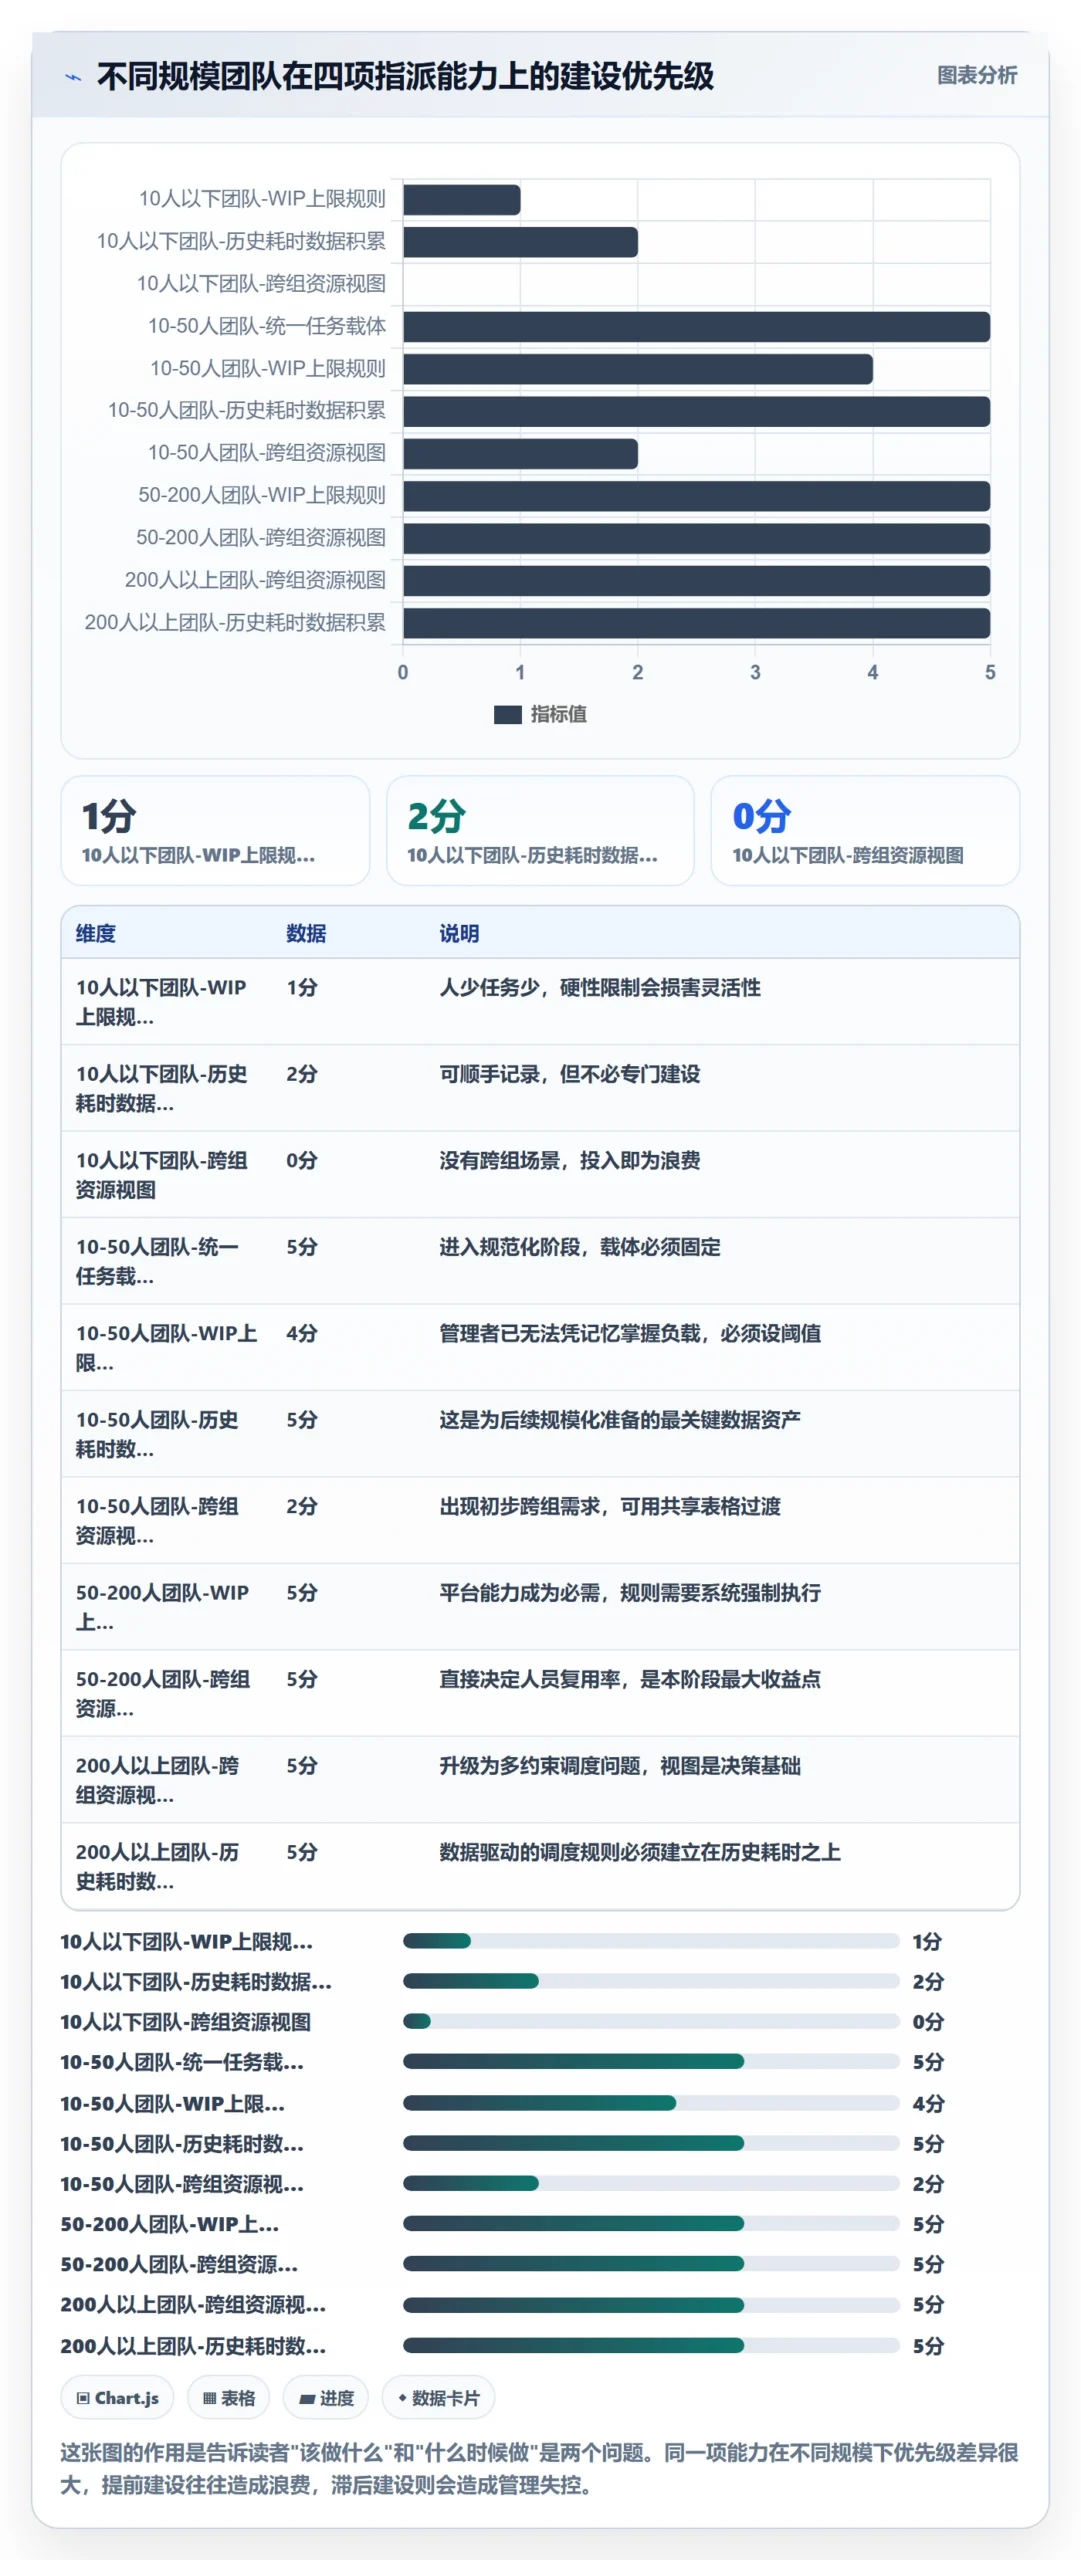Select the 数据卡片 tag chip
1081x2560 pixels.
coord(439,2398)
